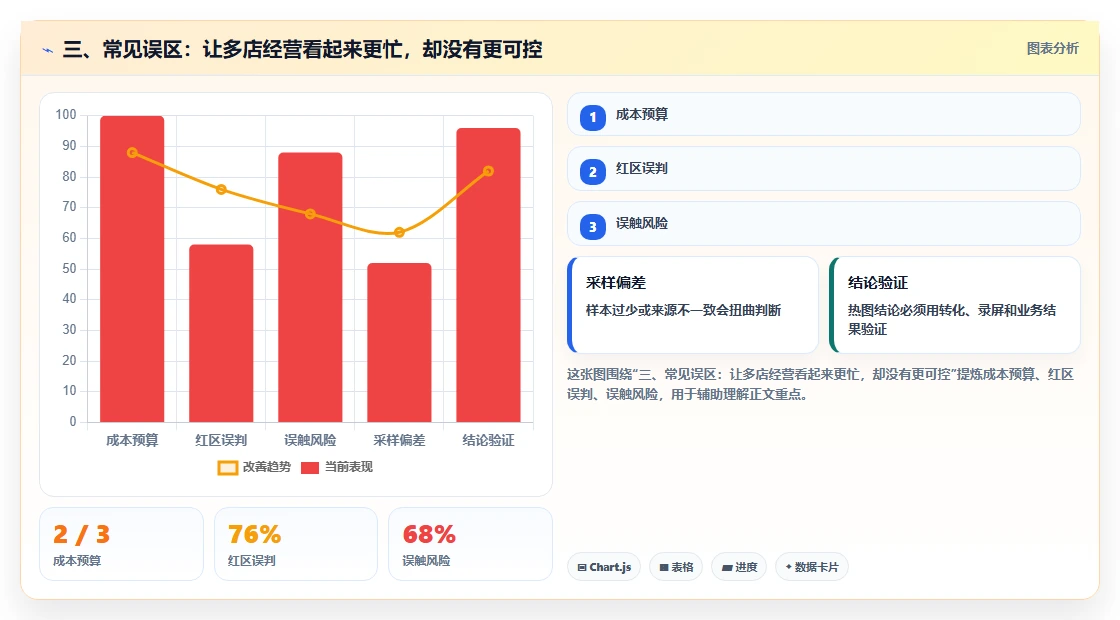Click the sparkle icon in the 数据卡片 tag
Viewport: 1120px width, 620px height.
pos(789,566)
